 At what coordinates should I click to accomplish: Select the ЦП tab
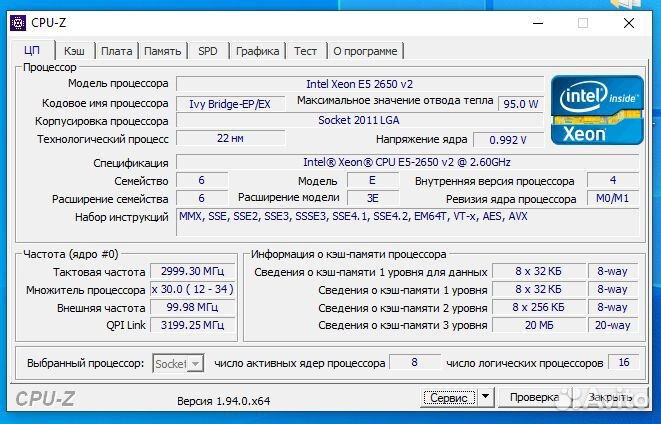tap(32, 51)
